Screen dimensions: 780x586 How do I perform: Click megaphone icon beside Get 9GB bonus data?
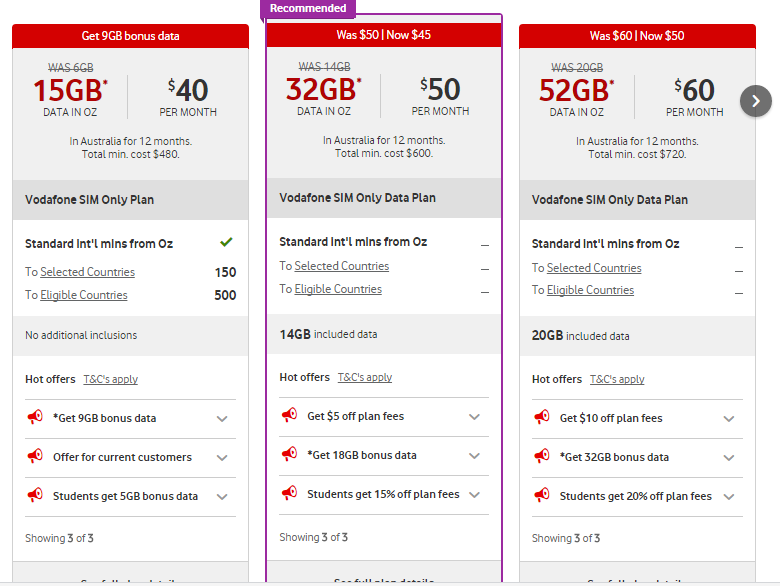pos(35,417)
